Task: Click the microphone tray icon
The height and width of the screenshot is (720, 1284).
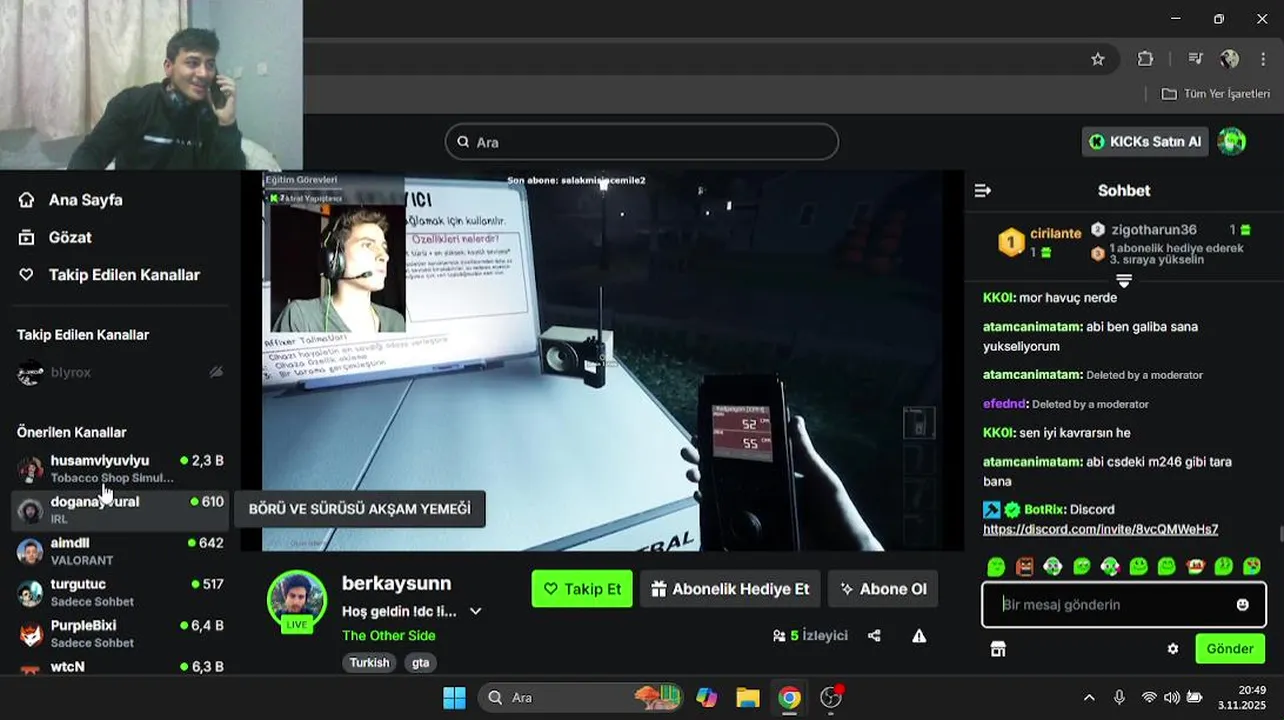Action: pos(1119,697)
